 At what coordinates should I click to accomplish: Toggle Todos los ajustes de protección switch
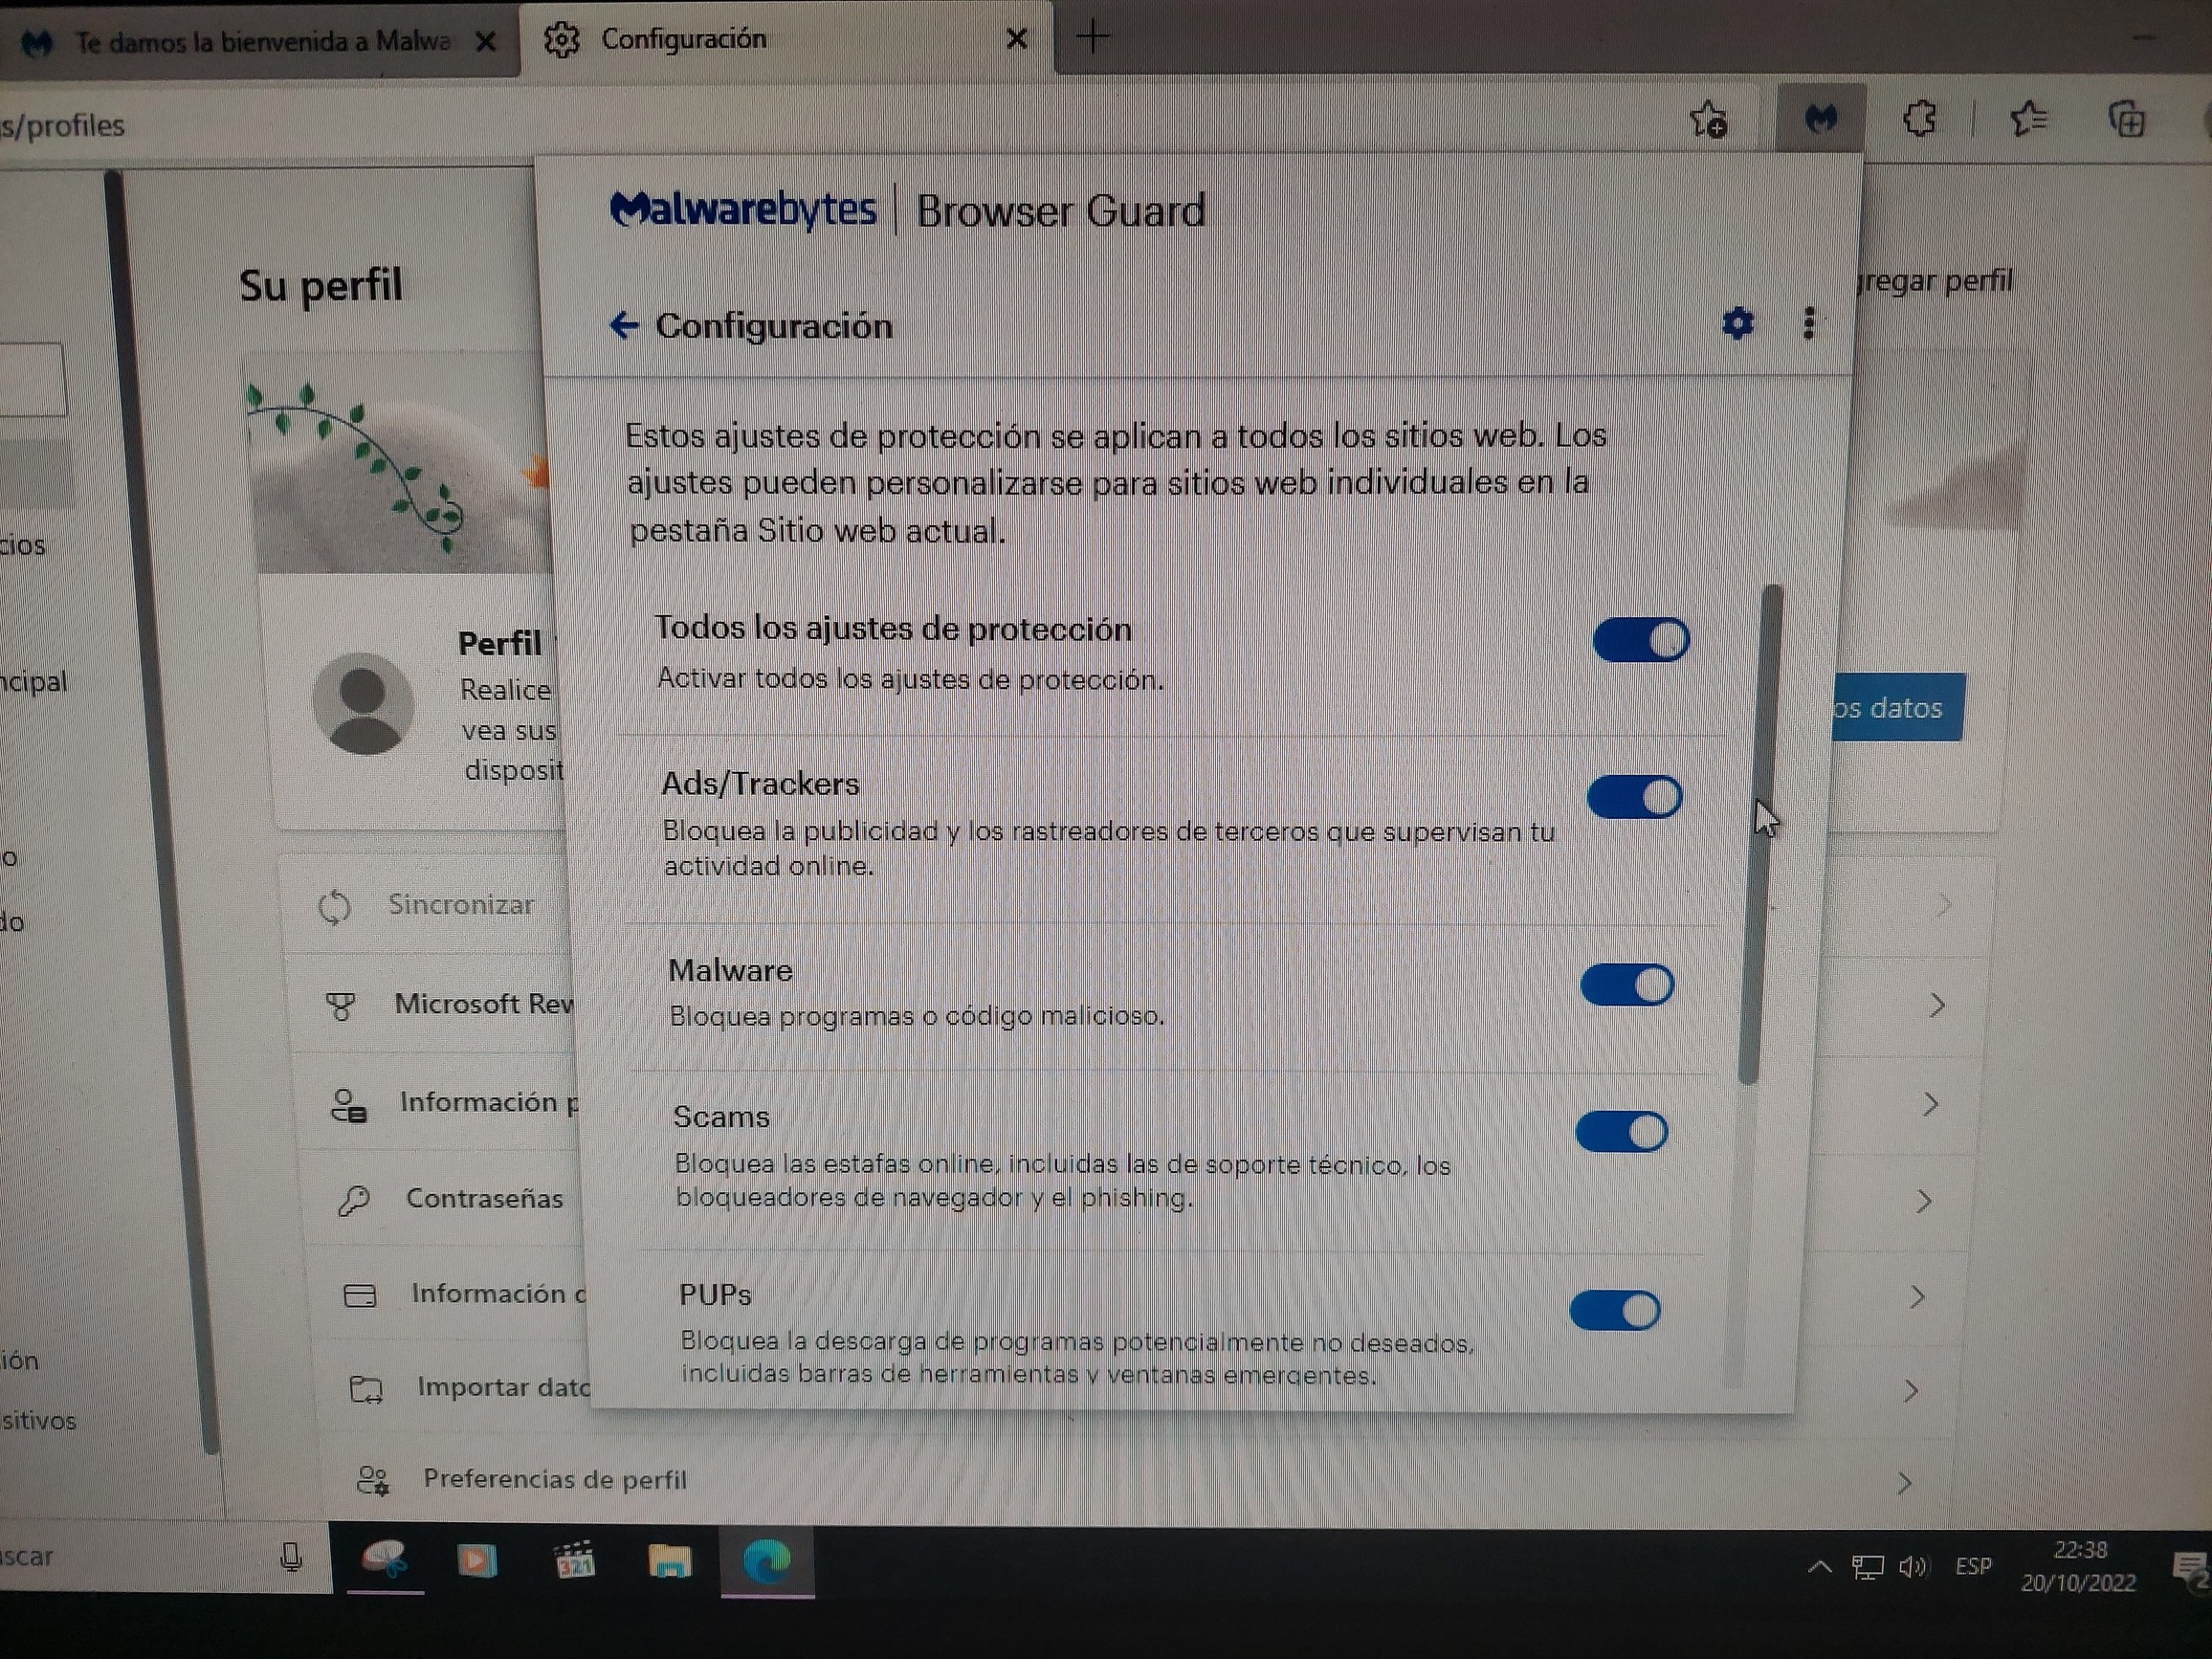pos(1641,640)
